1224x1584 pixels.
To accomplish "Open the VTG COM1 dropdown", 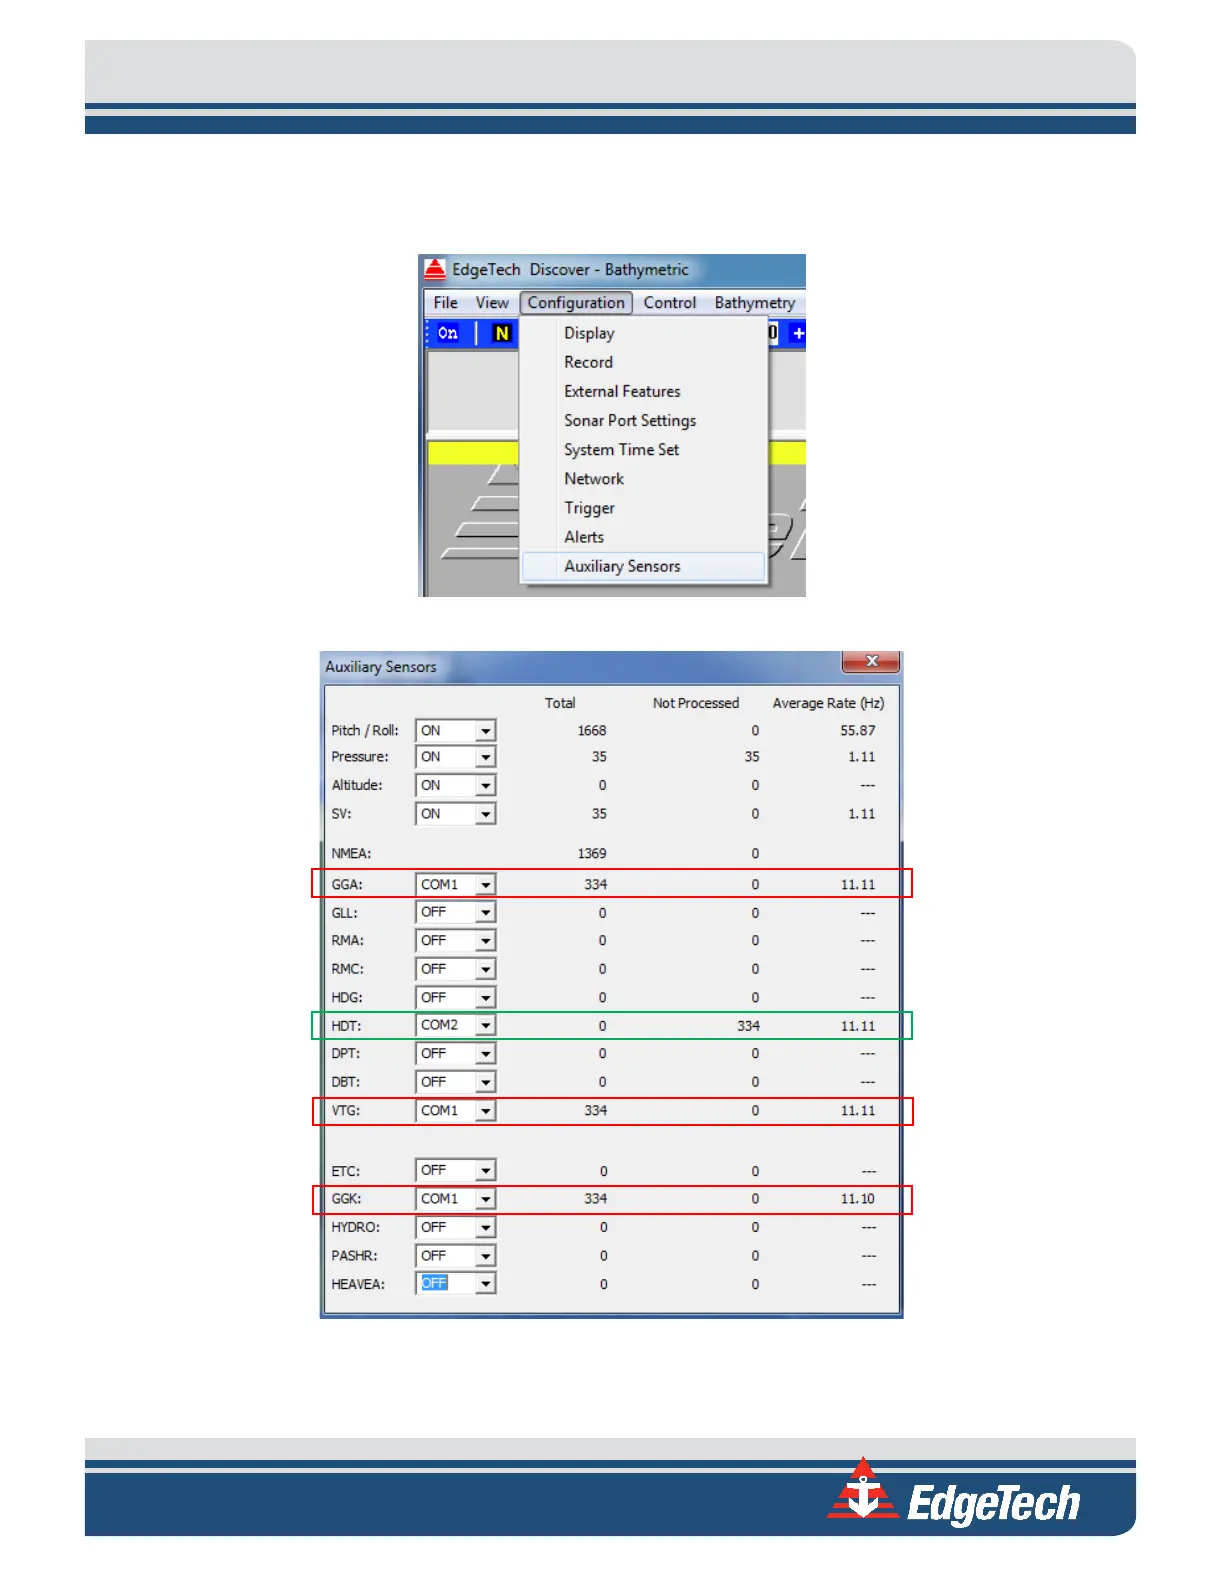I will 485,1111.
